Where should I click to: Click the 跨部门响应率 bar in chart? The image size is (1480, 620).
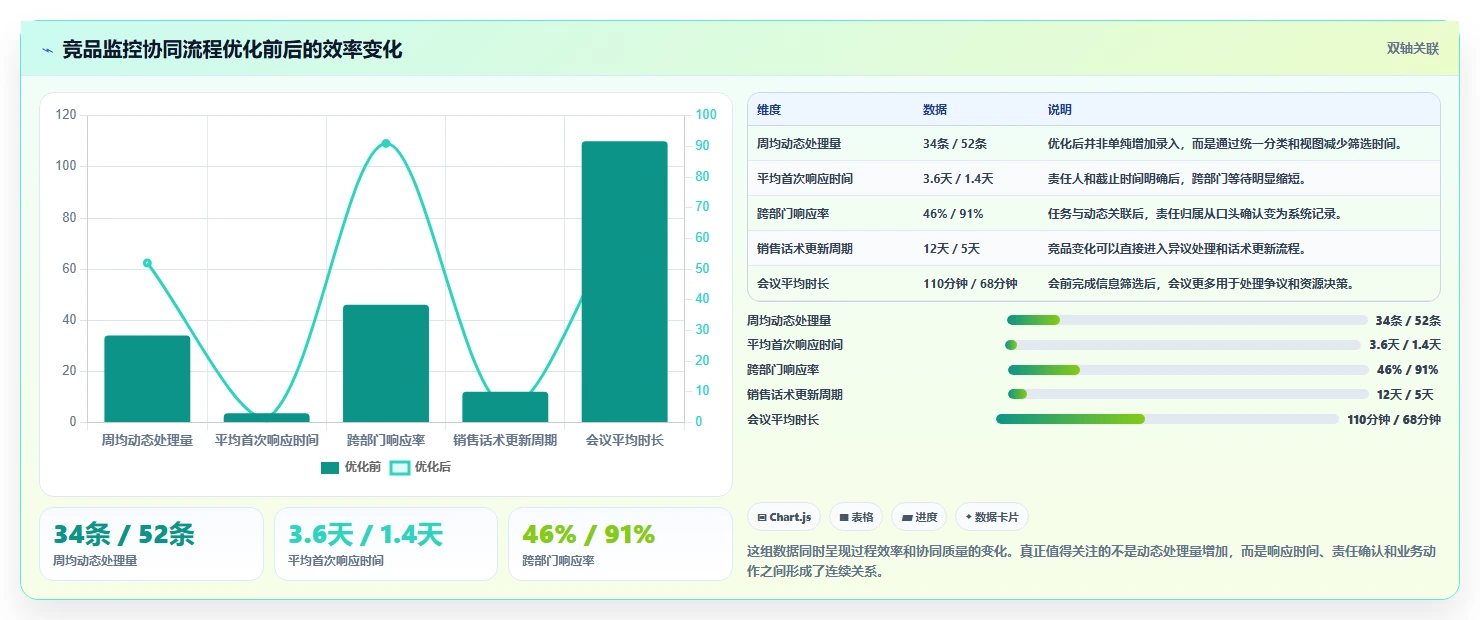[x=386, y=364]
